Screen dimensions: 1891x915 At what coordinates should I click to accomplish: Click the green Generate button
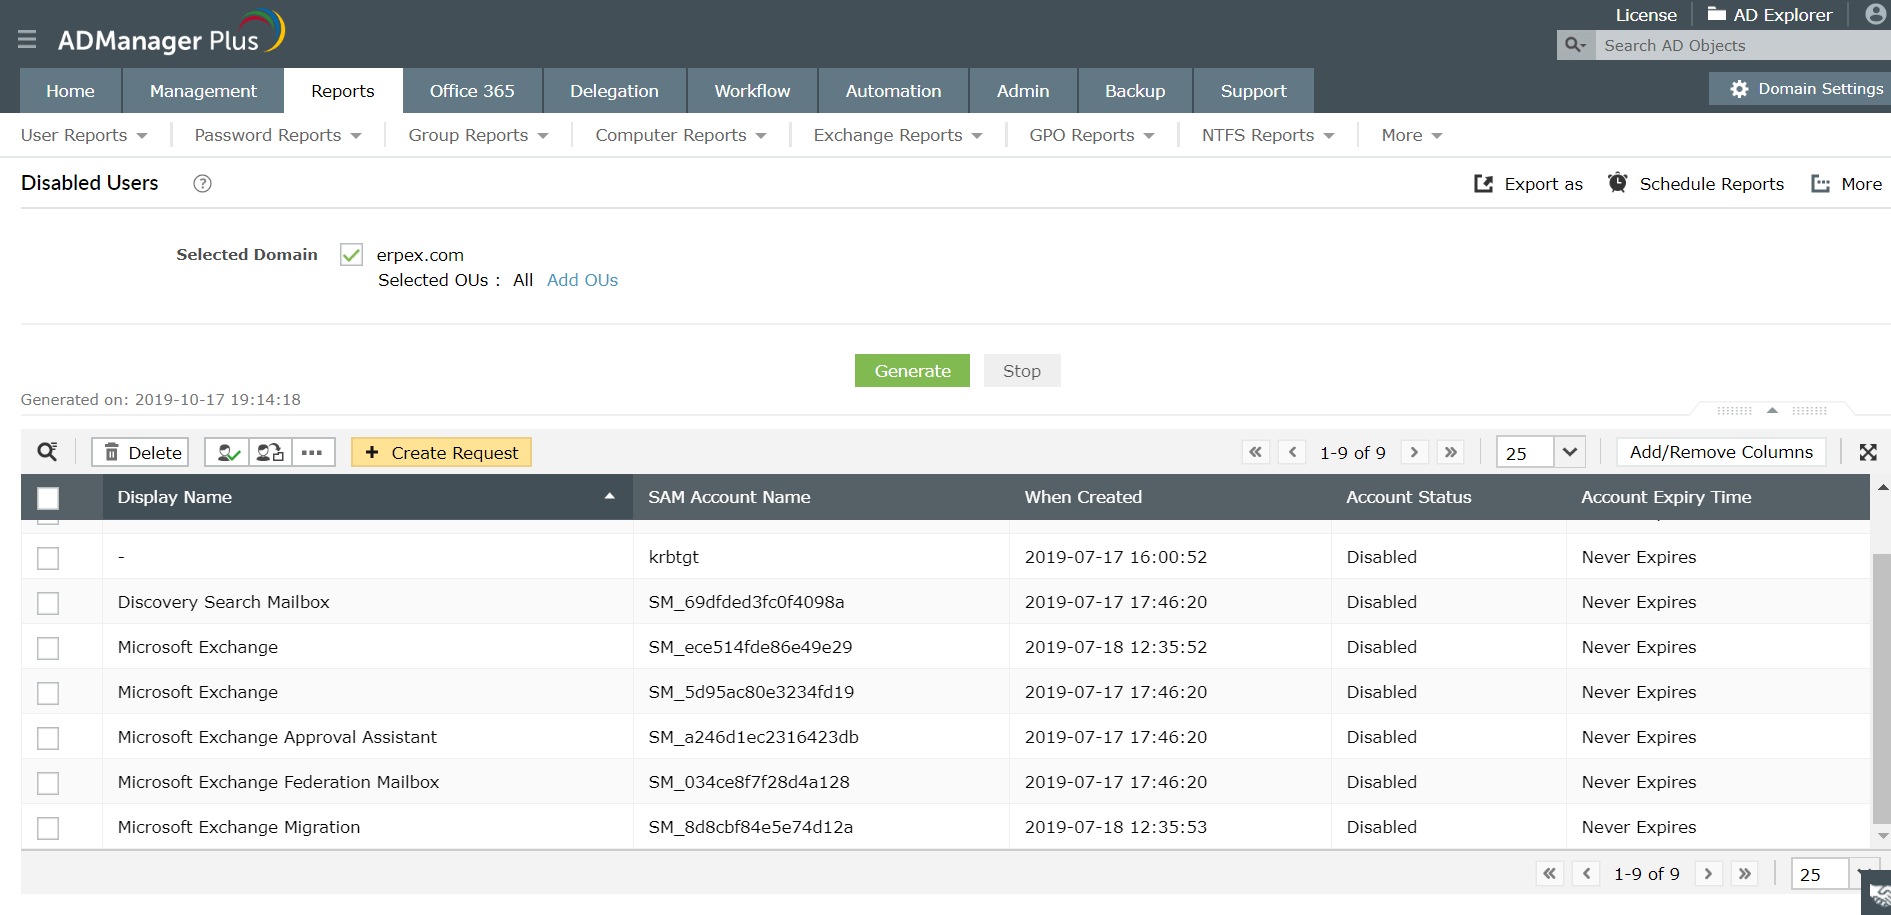pos(912,371)
